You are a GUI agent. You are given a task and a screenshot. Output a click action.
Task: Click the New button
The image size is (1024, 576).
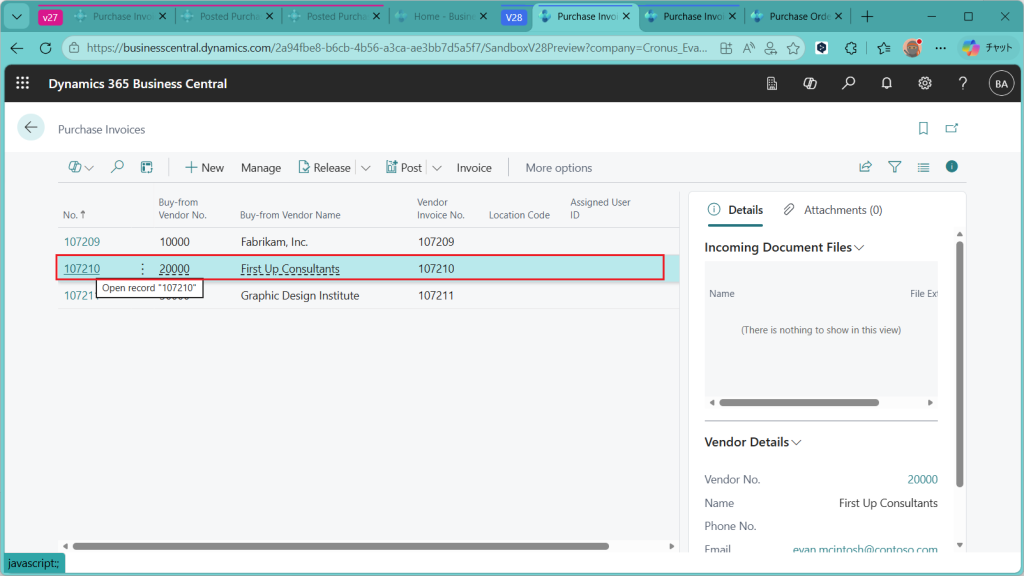(204, 168)
